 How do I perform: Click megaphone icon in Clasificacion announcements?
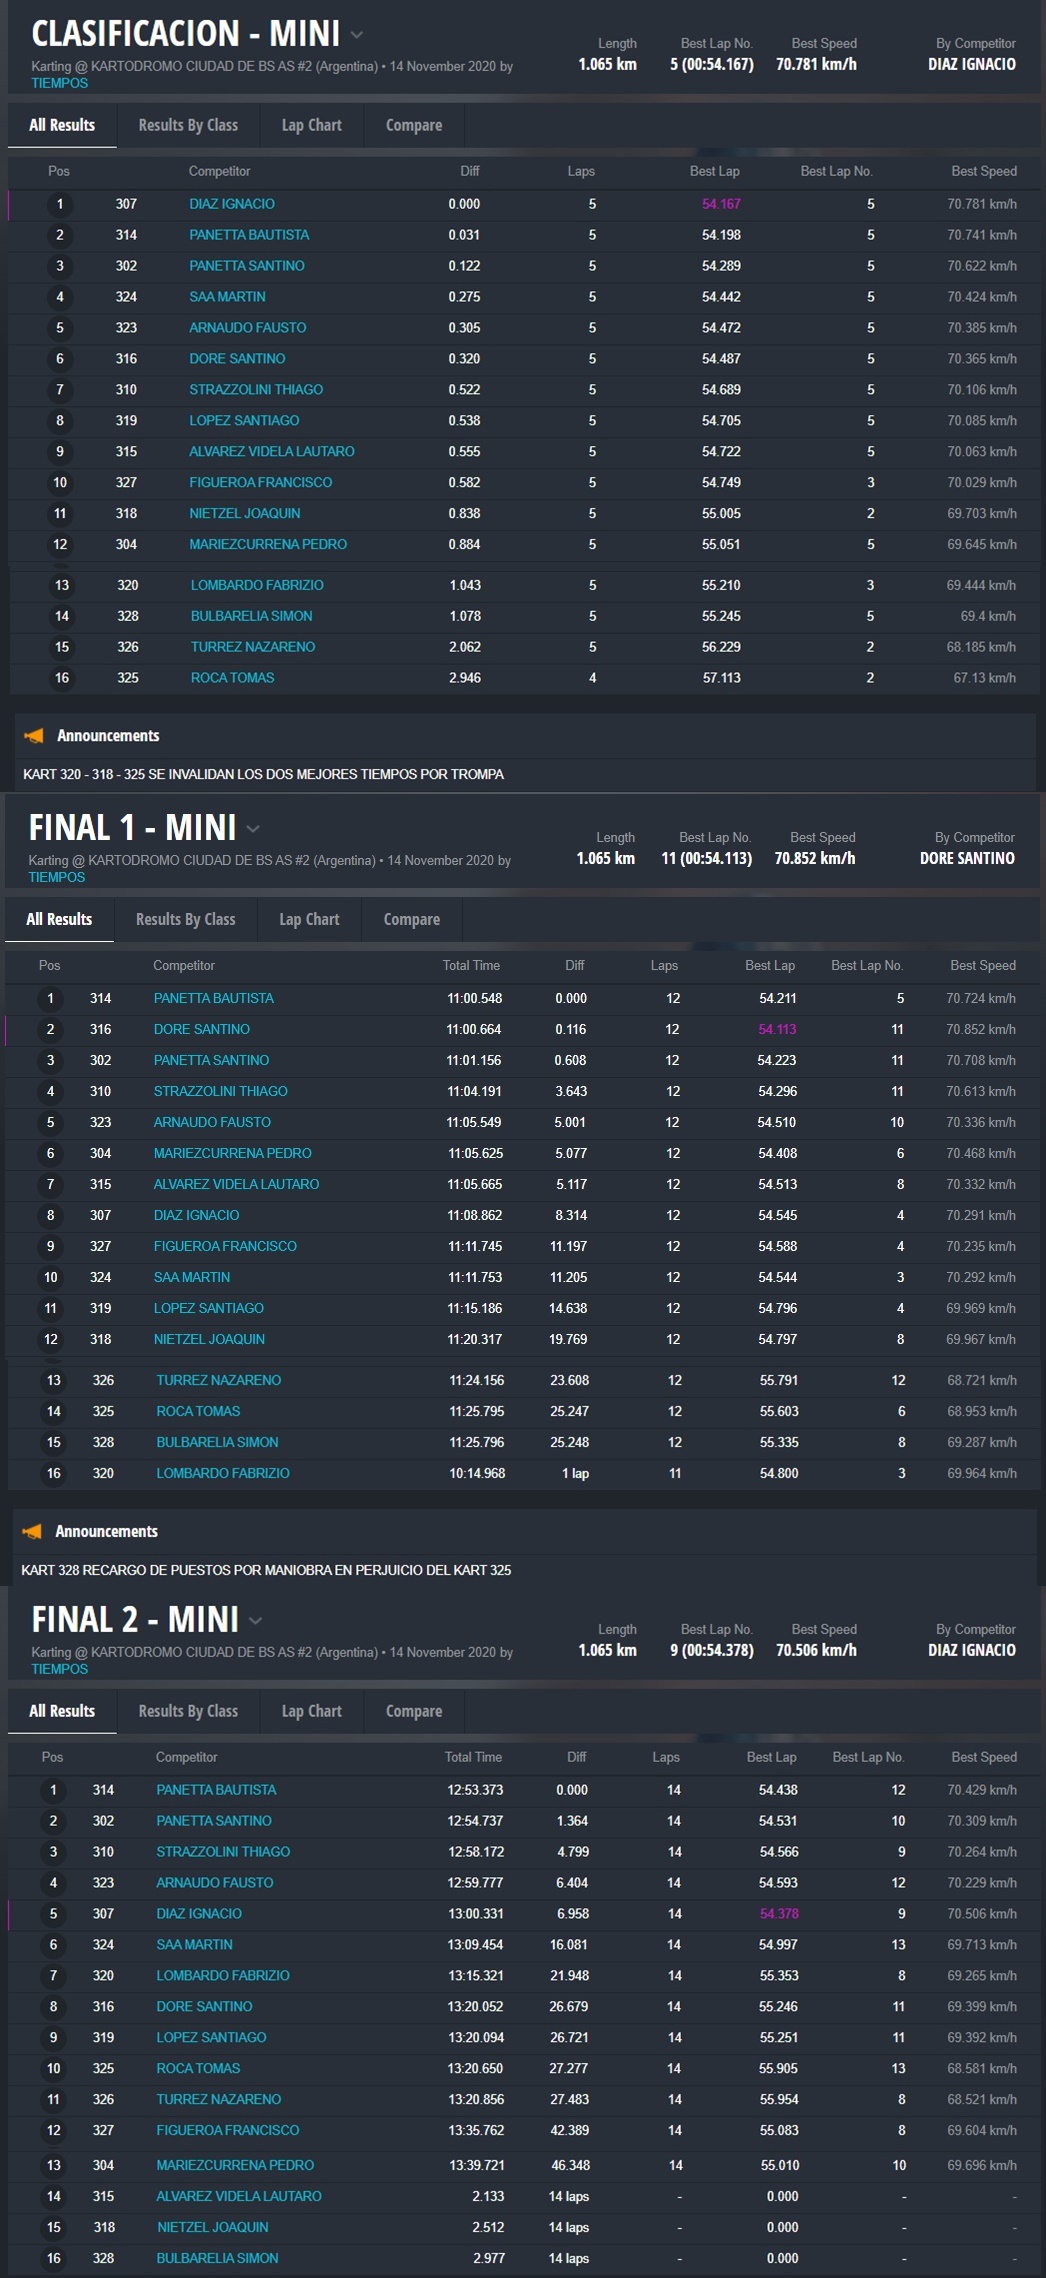34,736
